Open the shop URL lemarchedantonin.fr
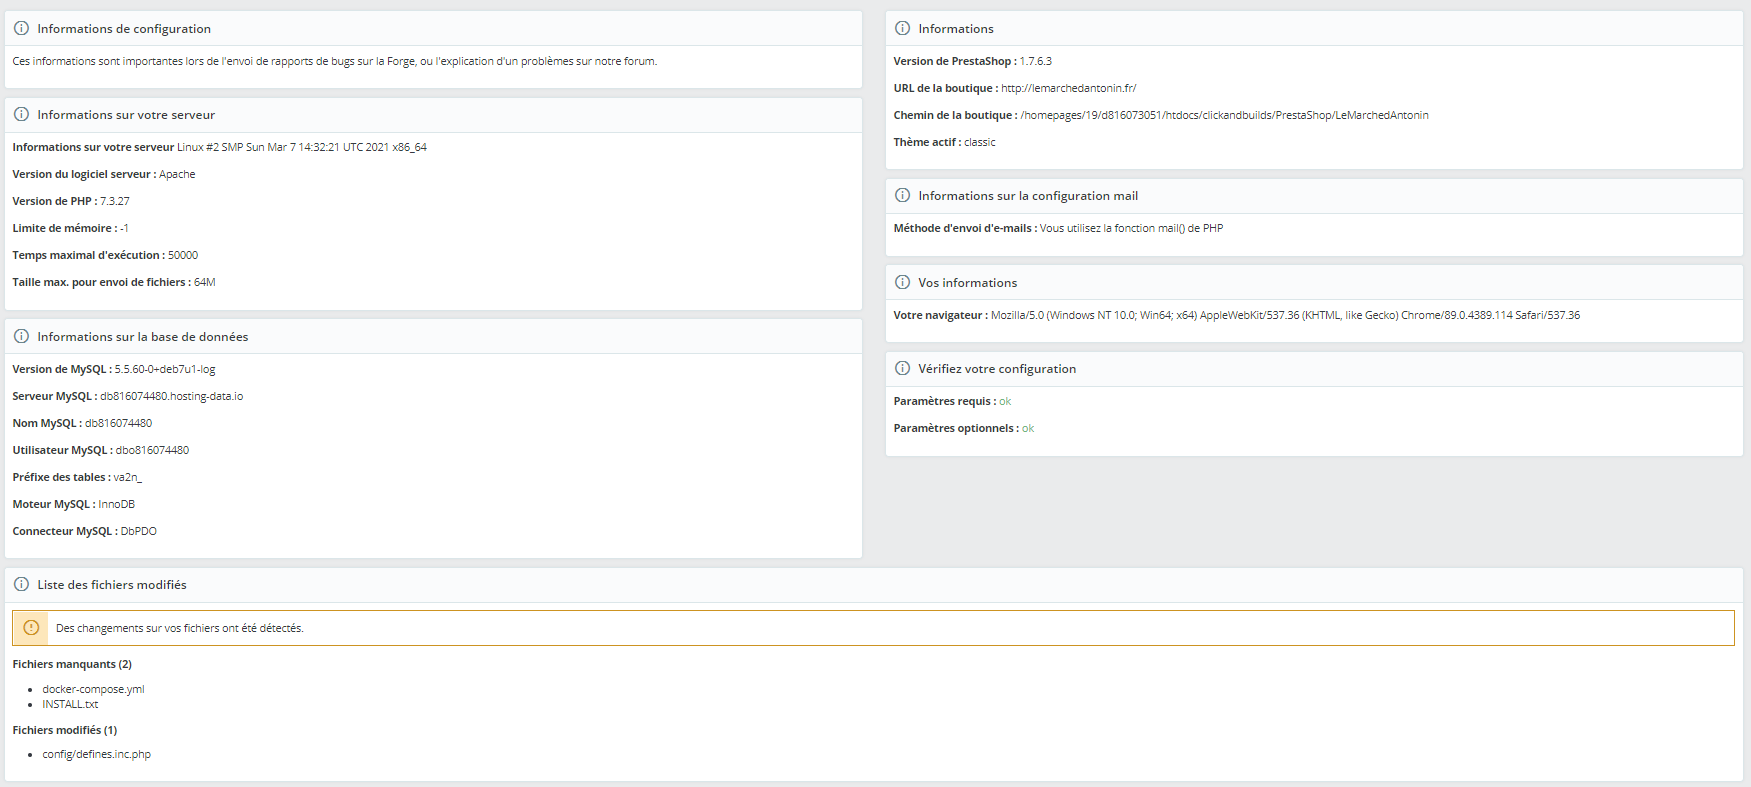This screenshot has width=1751, height=787. click(1068, 88)
